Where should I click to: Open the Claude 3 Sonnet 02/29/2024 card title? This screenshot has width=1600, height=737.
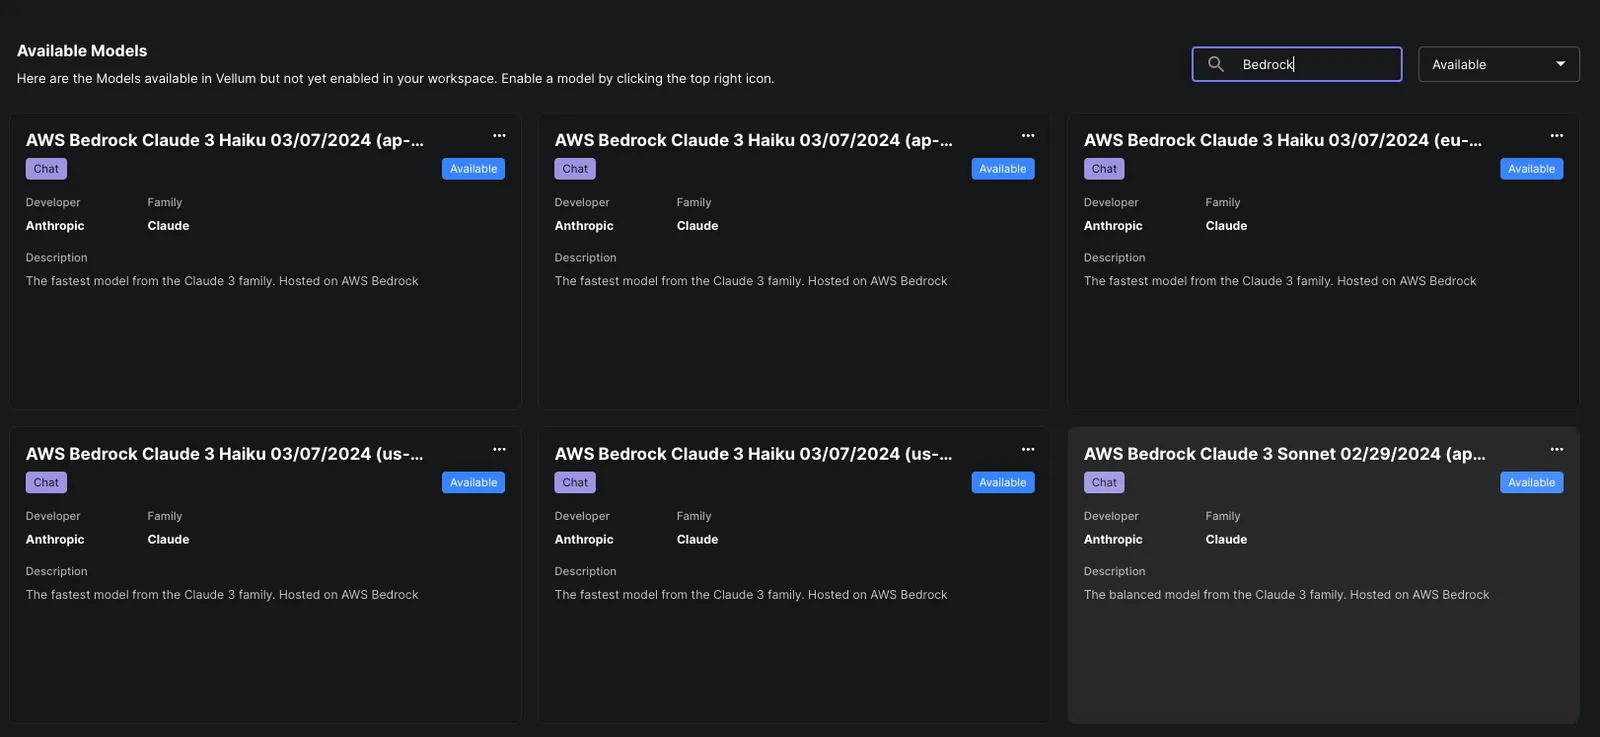1285,454
